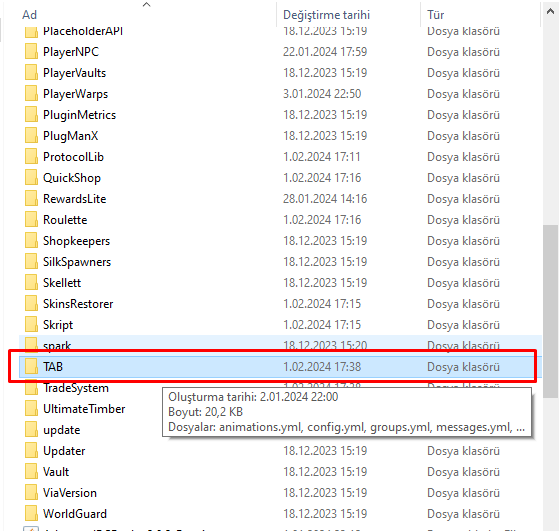Sort by Değiştirme tarihi column header
559x531 pixels.
(326, 15)
